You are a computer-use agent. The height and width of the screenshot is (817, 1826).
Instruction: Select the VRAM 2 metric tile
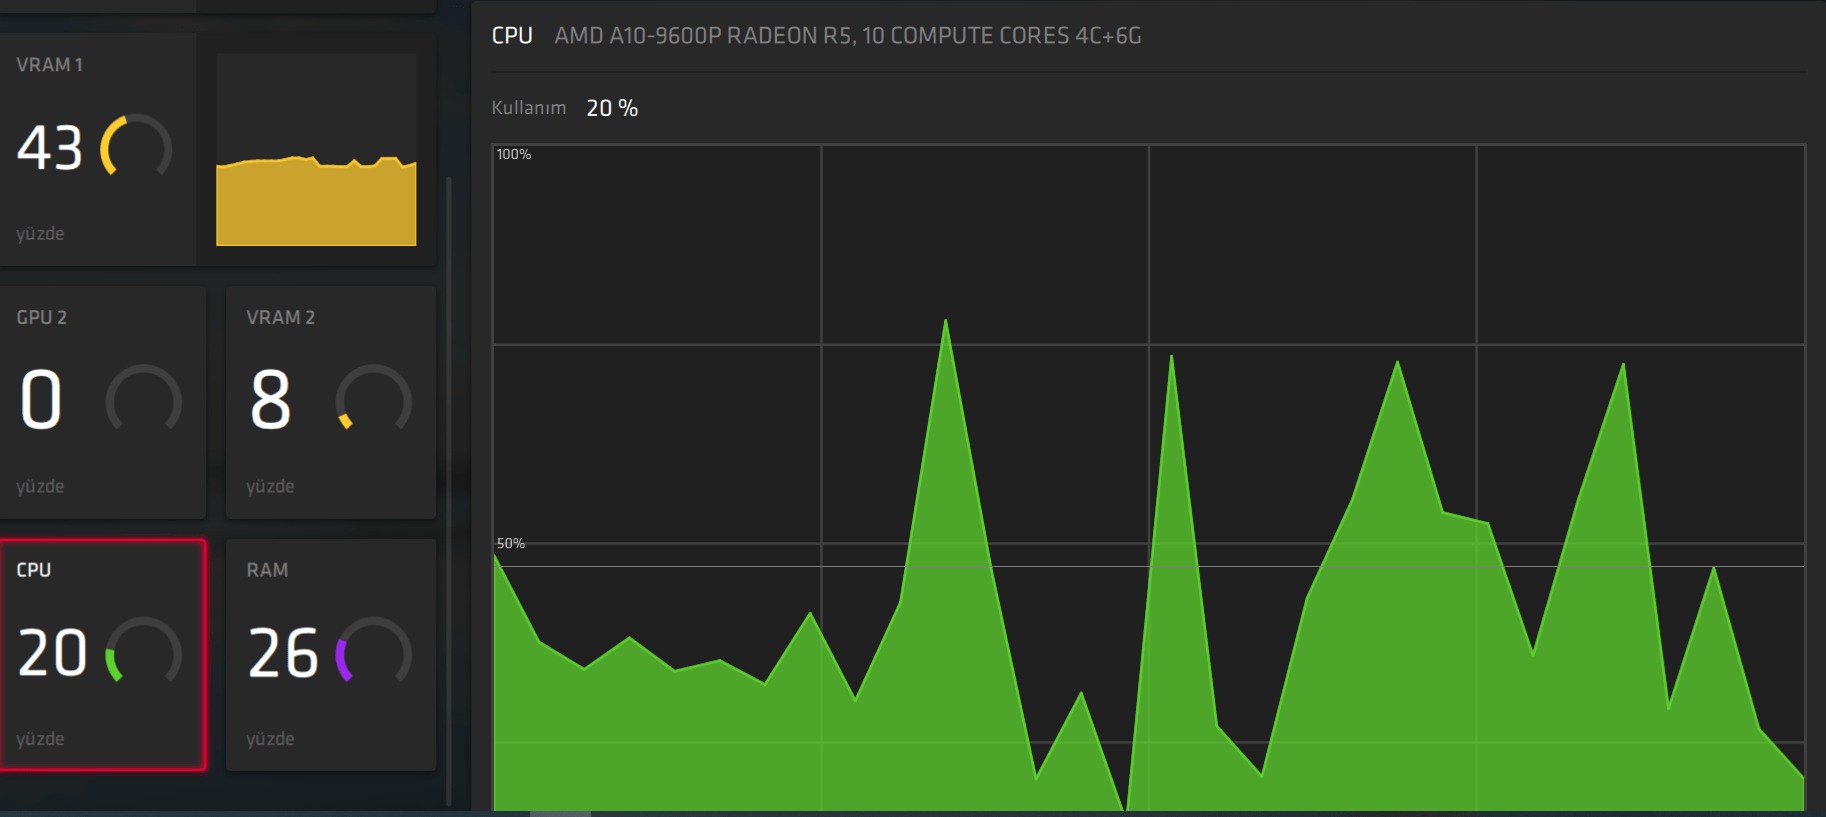[331, 402]
